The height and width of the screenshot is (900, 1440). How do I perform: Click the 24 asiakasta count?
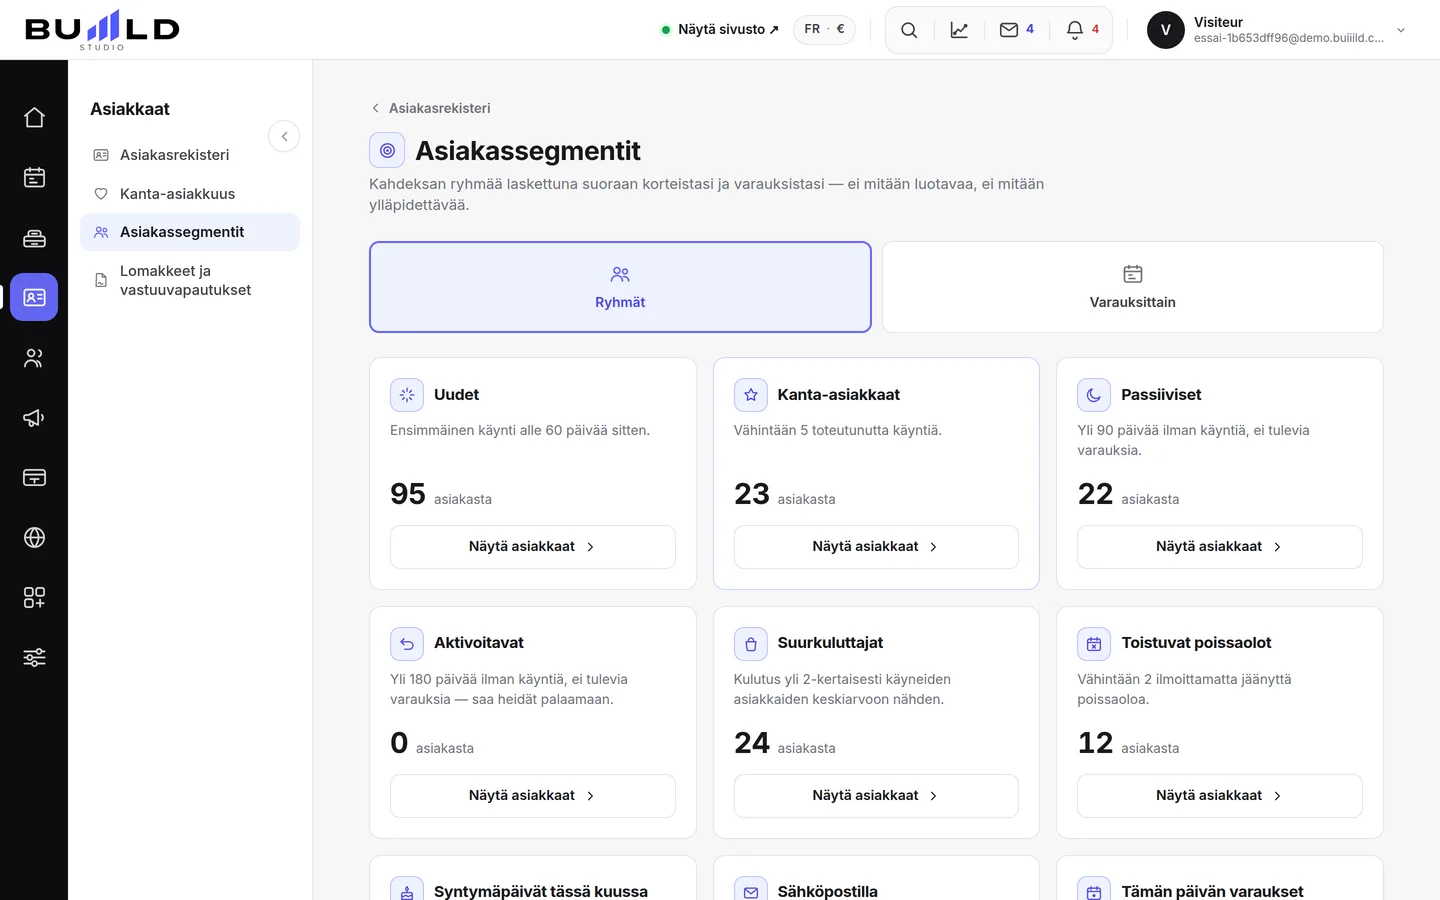(x=785, y=743)
